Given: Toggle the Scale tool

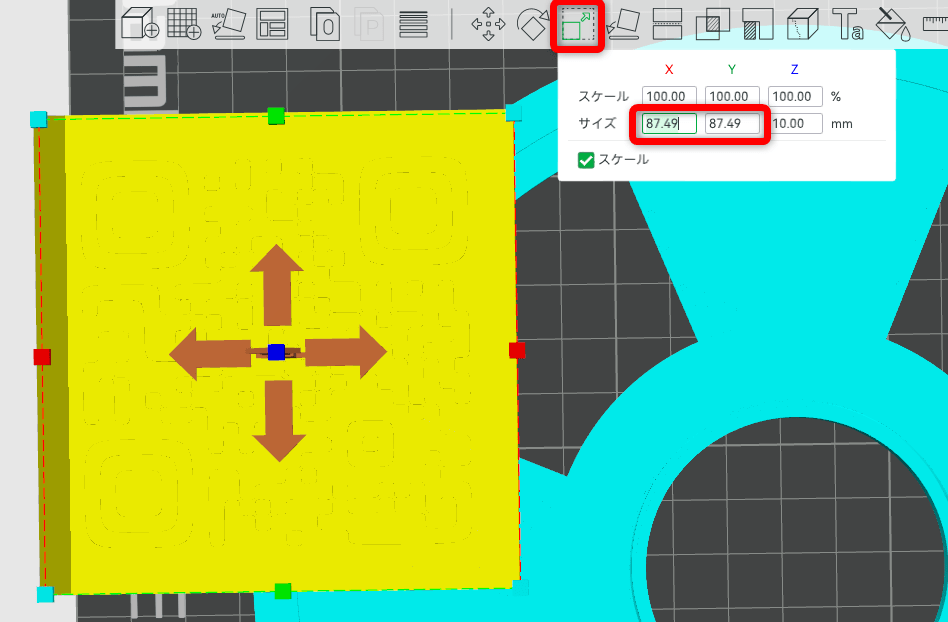Looking at the screenshot, I should [x=577, y=25].
